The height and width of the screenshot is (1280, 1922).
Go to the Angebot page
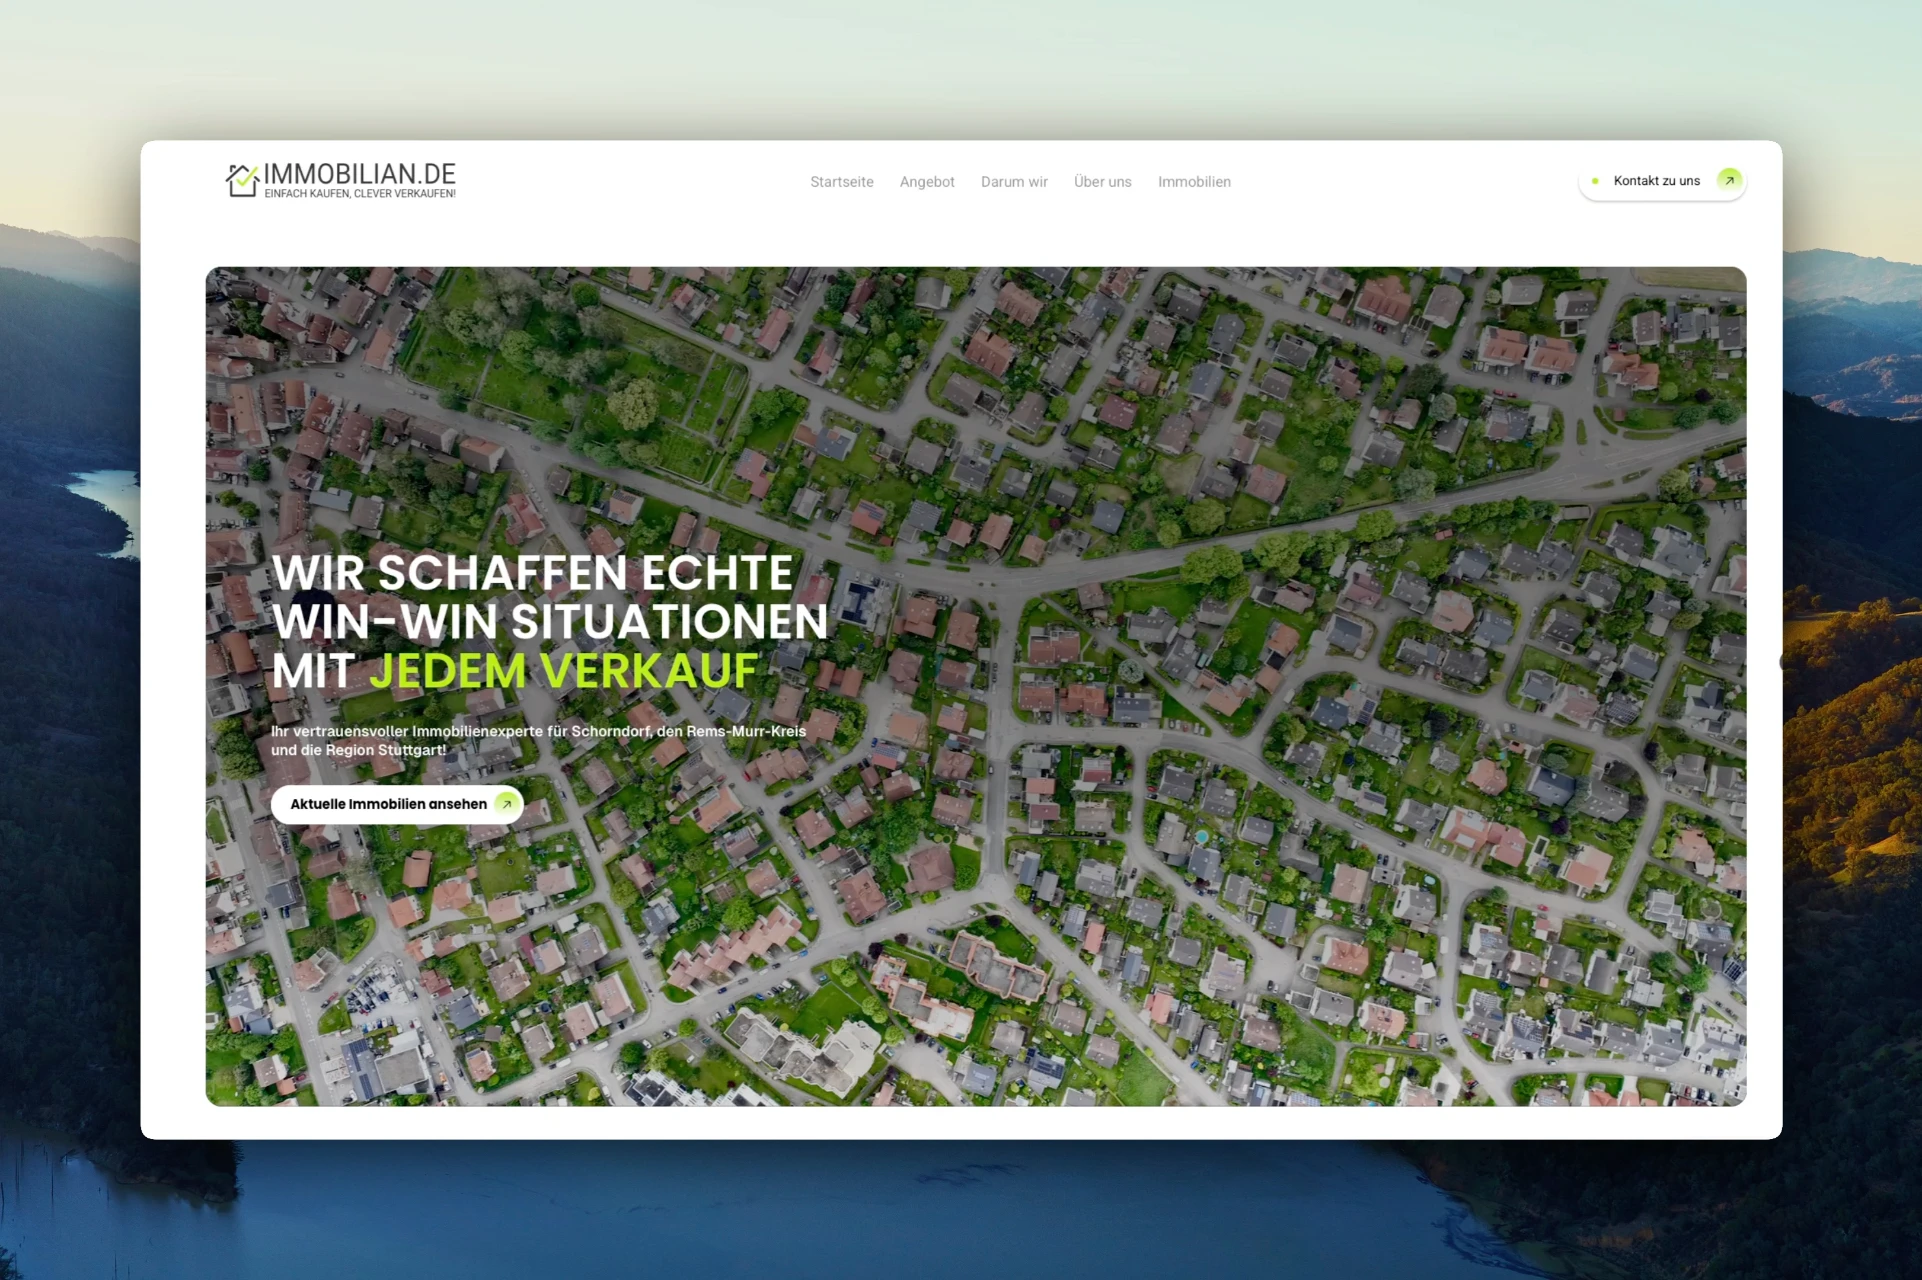click(926, 182)
